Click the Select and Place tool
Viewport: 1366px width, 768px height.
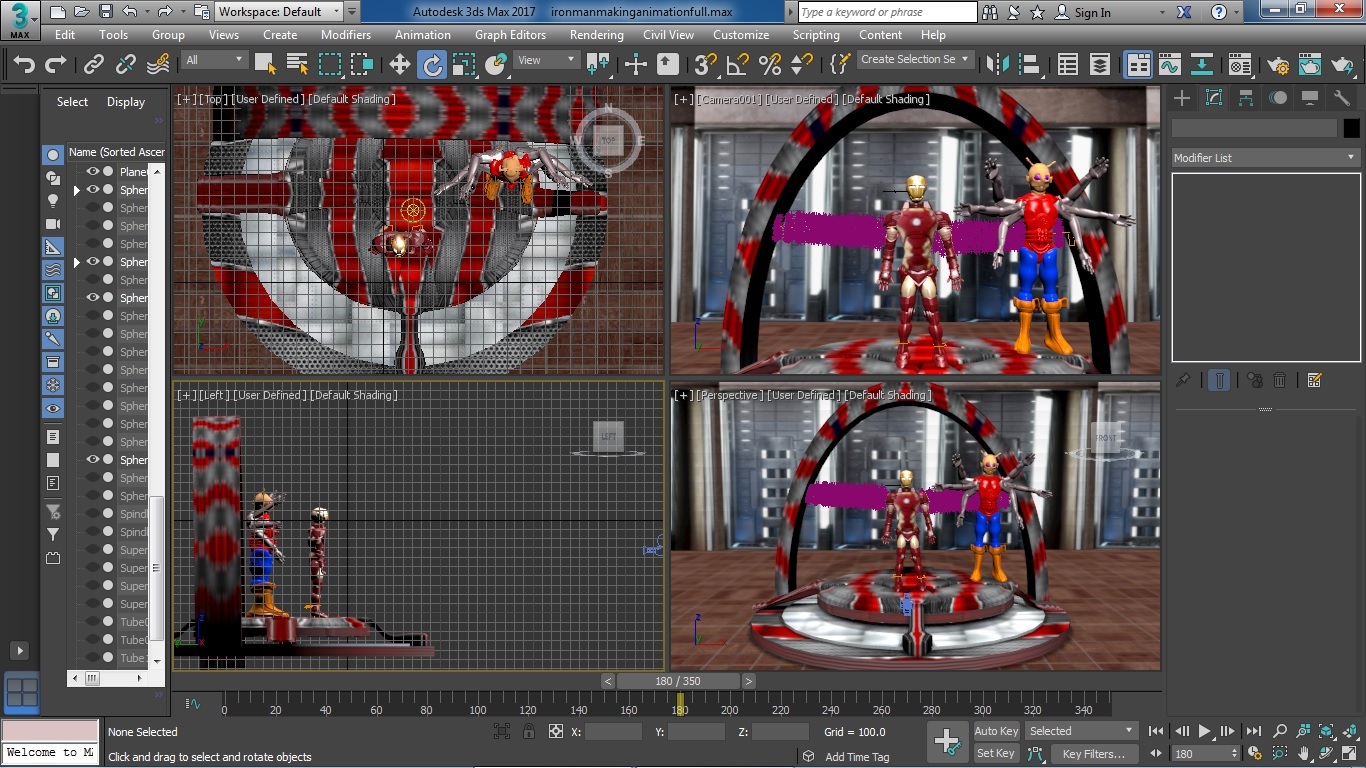(496, 65)
